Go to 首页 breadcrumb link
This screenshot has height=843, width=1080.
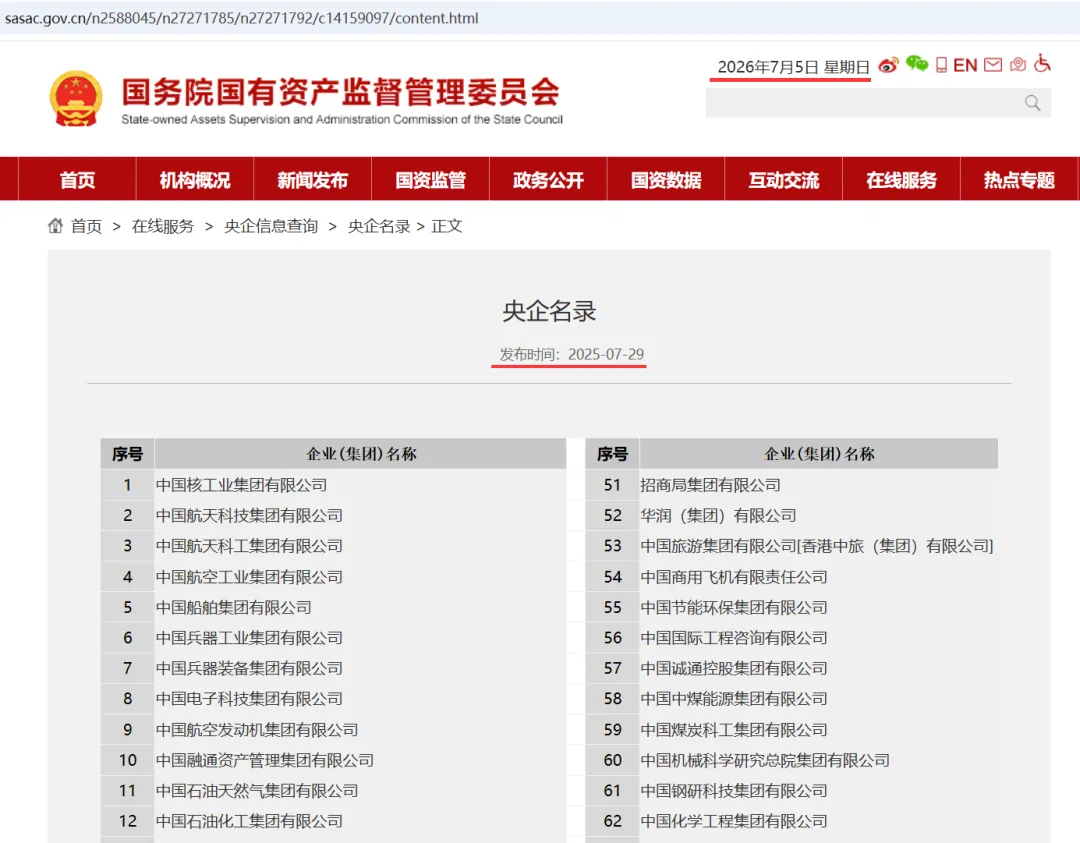tap(86, 226)
